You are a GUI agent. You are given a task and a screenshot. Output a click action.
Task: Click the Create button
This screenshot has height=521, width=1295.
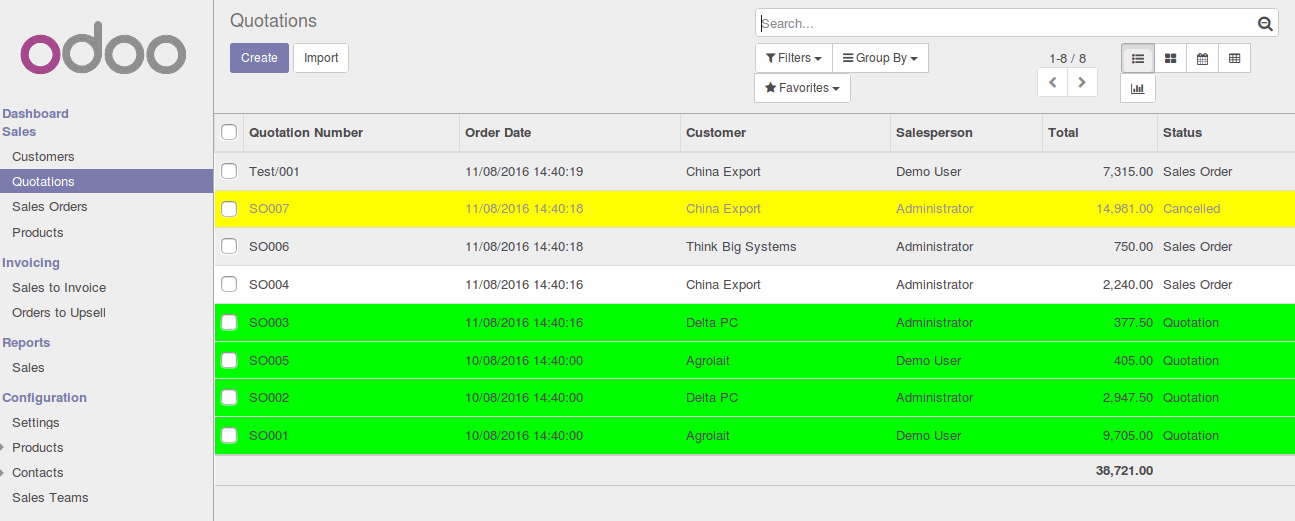[x=259, y=58]
